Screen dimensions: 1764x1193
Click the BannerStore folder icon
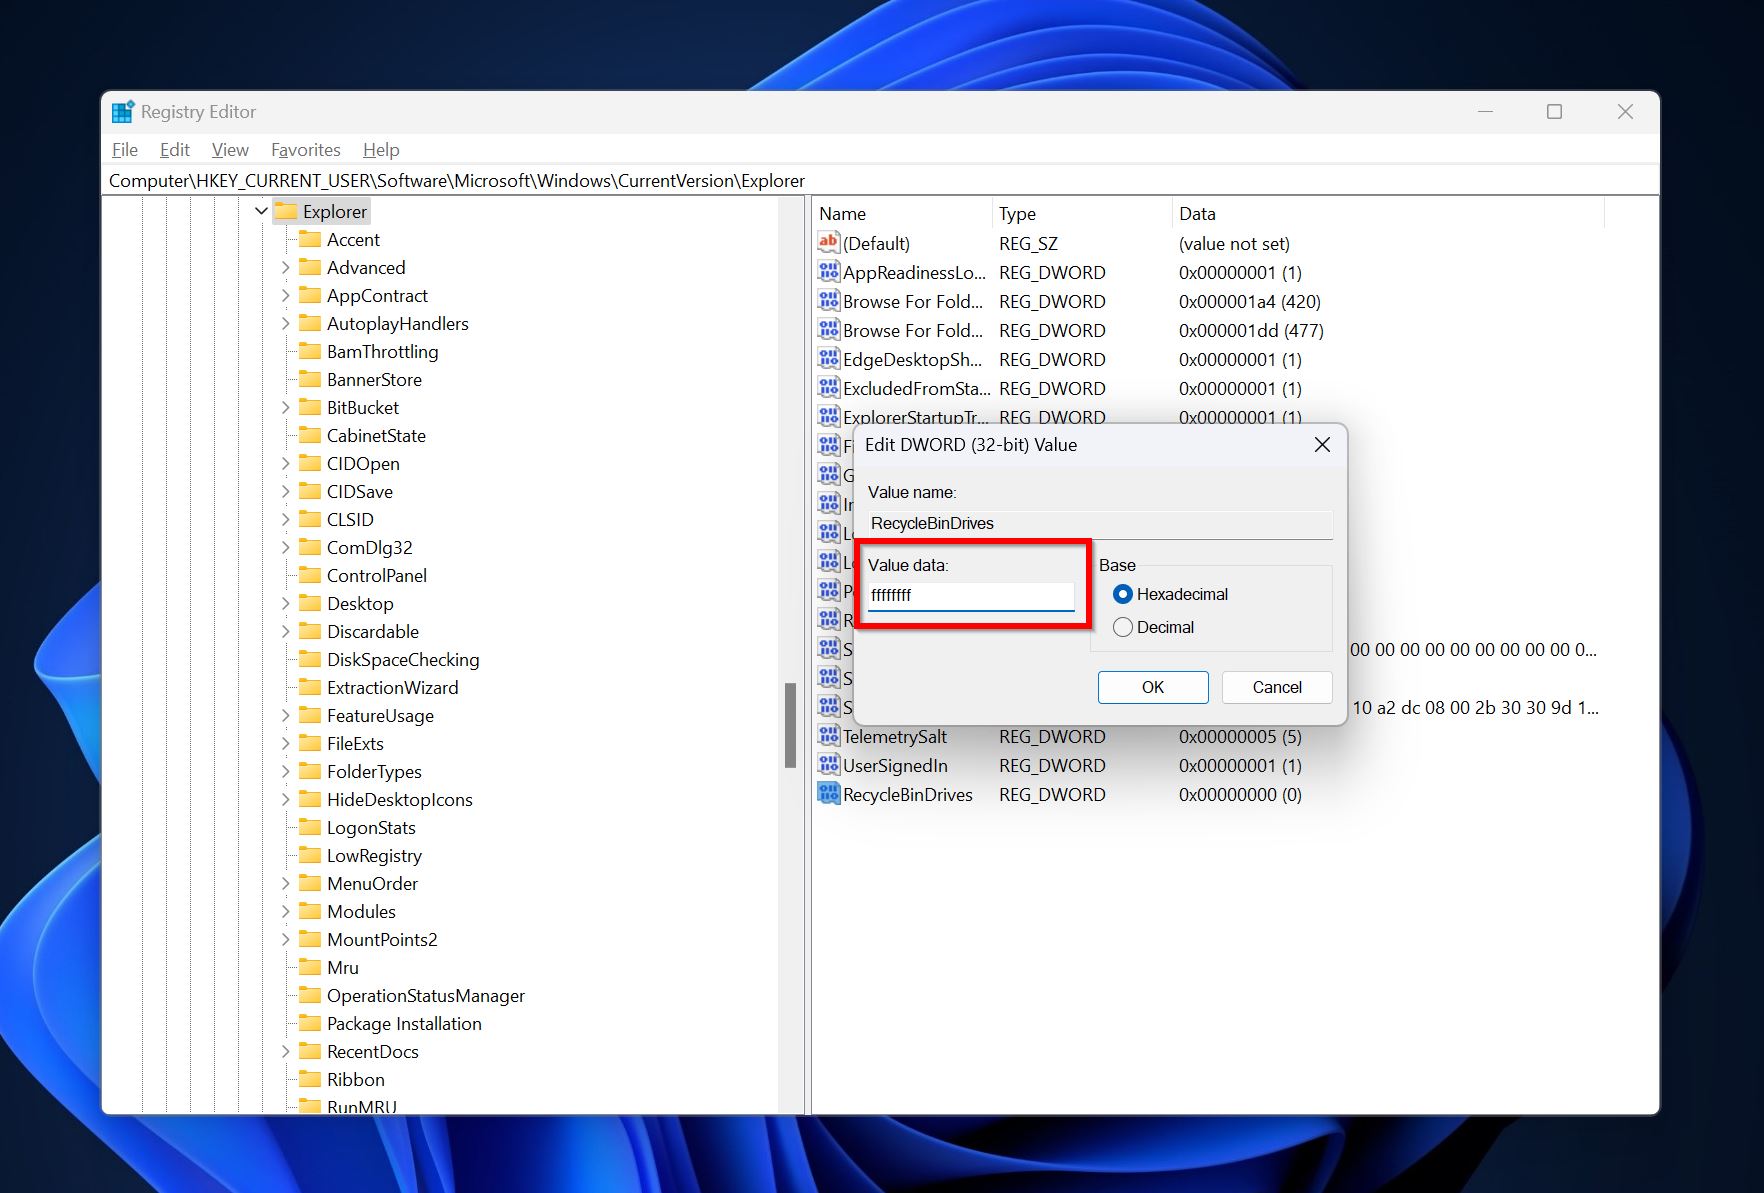pos(310,379)
